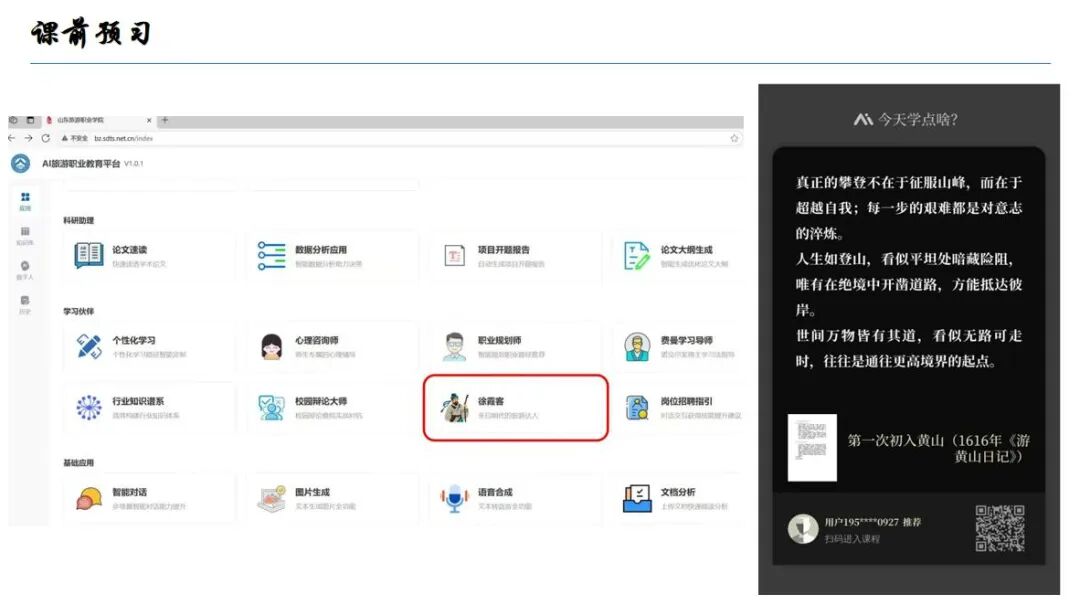
Task: Open the 职业规划师 avatar card
Action: click(x=515, y=347)
